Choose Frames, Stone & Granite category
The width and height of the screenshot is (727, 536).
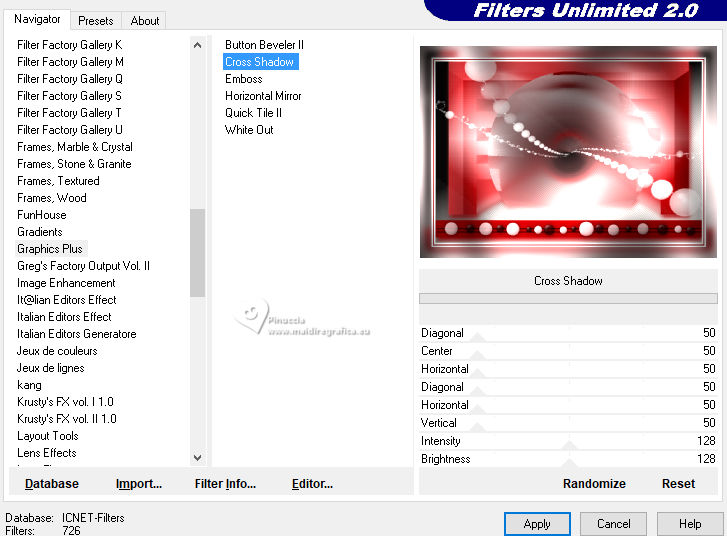pyautogui.click(x=74, y=164)
